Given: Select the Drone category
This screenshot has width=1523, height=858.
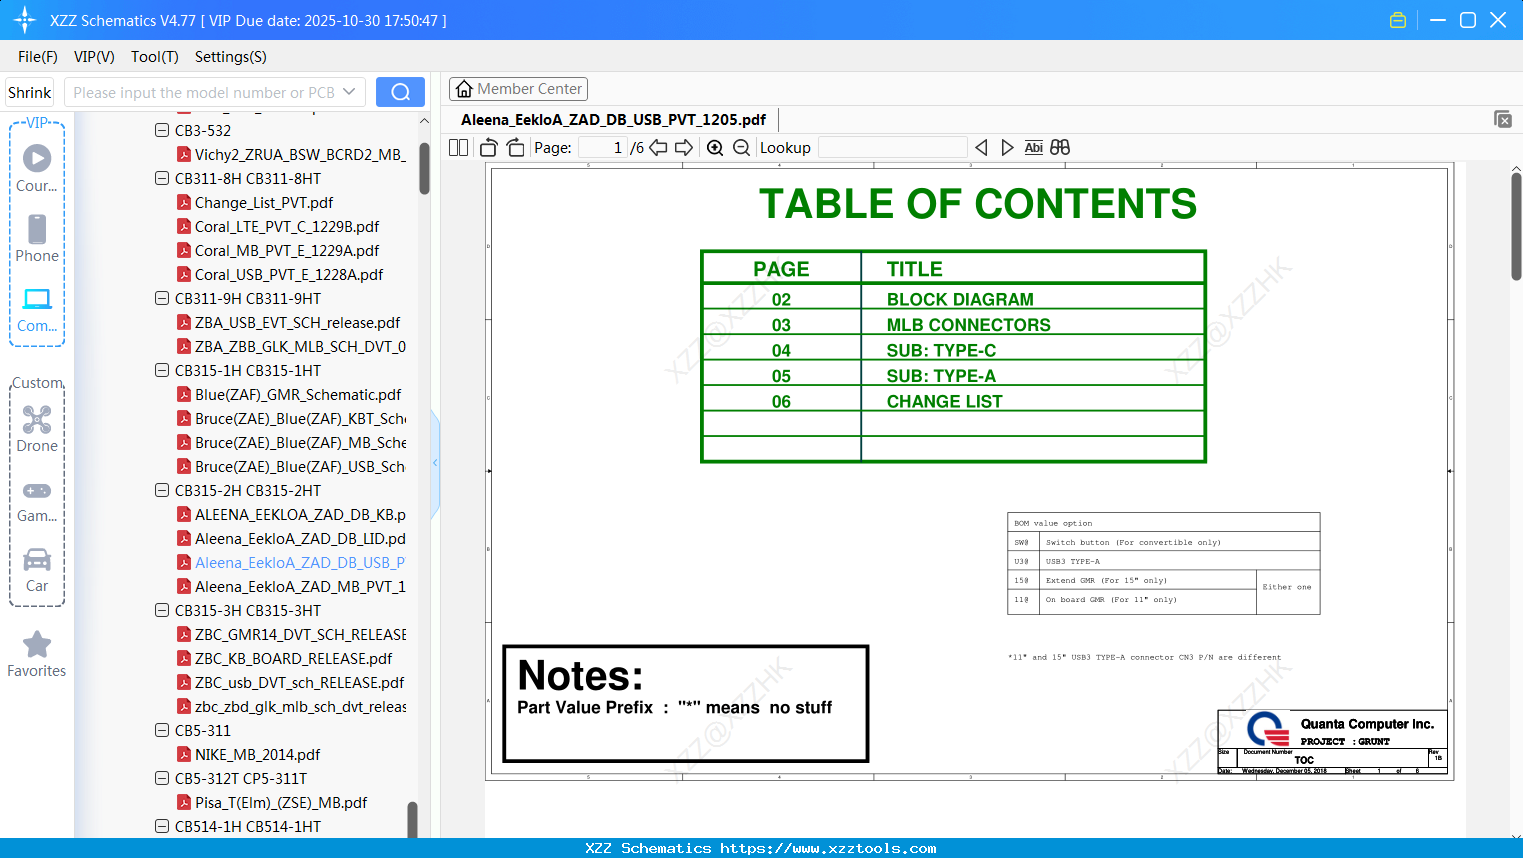Looking at the screenshot, I should coord(37,429).
